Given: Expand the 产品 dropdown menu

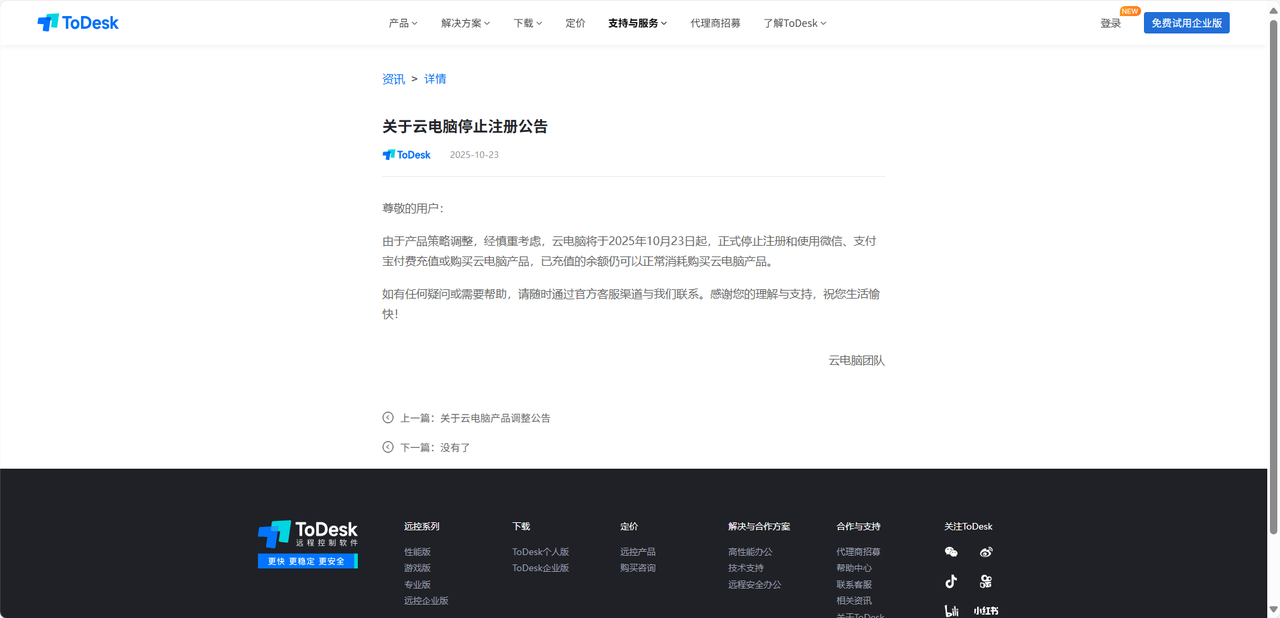Looking at the screenshot, I should (x=403, y=23).
